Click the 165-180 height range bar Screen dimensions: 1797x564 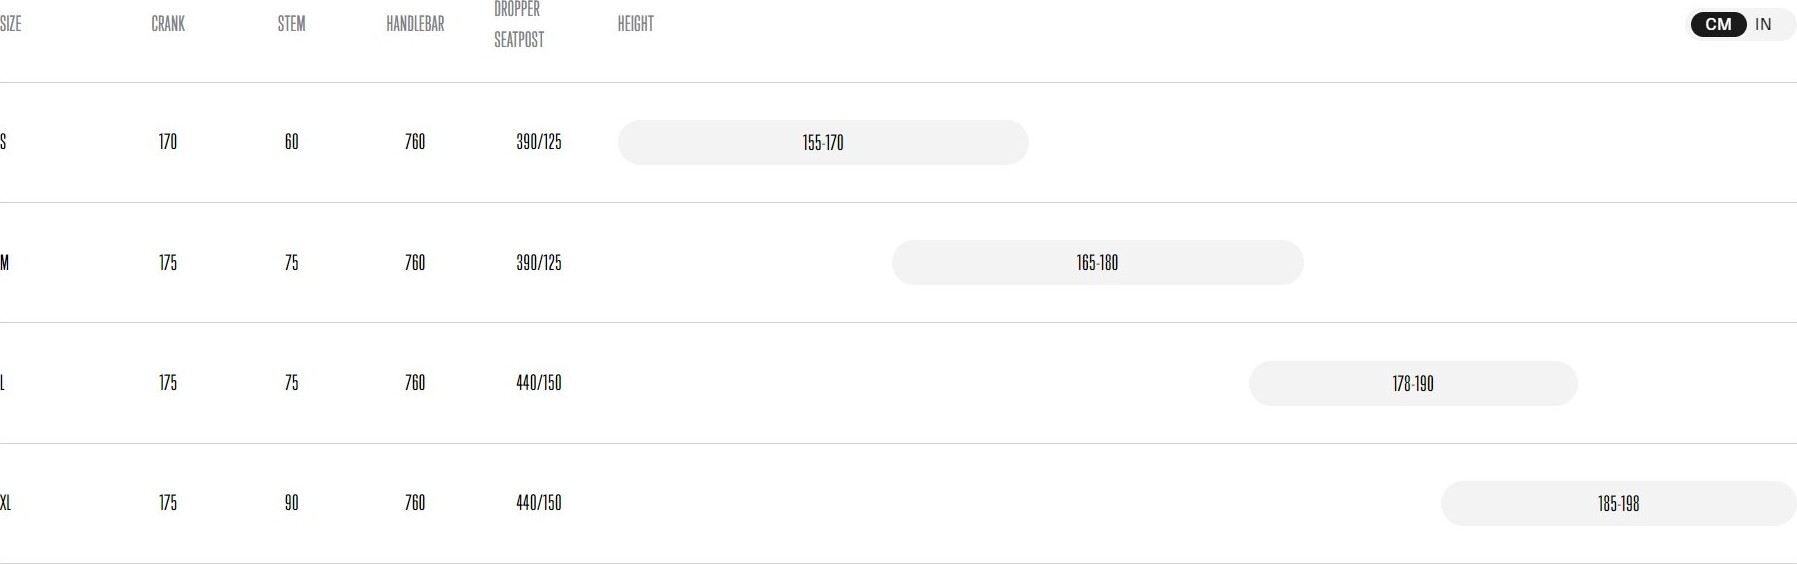(1098, 263)
